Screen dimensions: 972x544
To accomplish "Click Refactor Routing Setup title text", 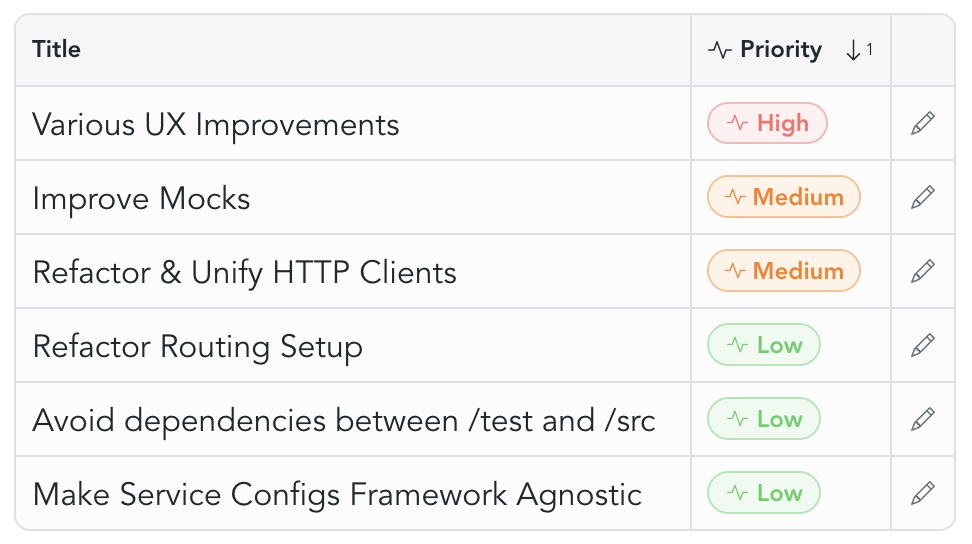I will coord(197,347).
